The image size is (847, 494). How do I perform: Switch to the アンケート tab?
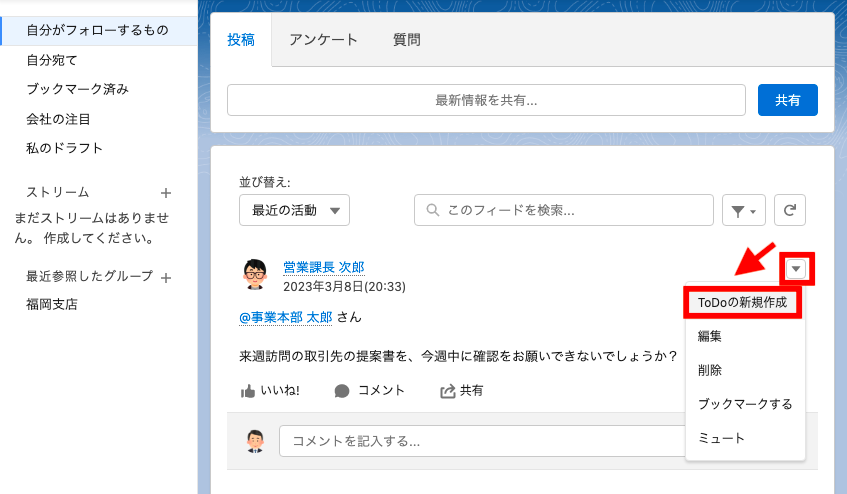pyautogui.click(x=323, y=40)
